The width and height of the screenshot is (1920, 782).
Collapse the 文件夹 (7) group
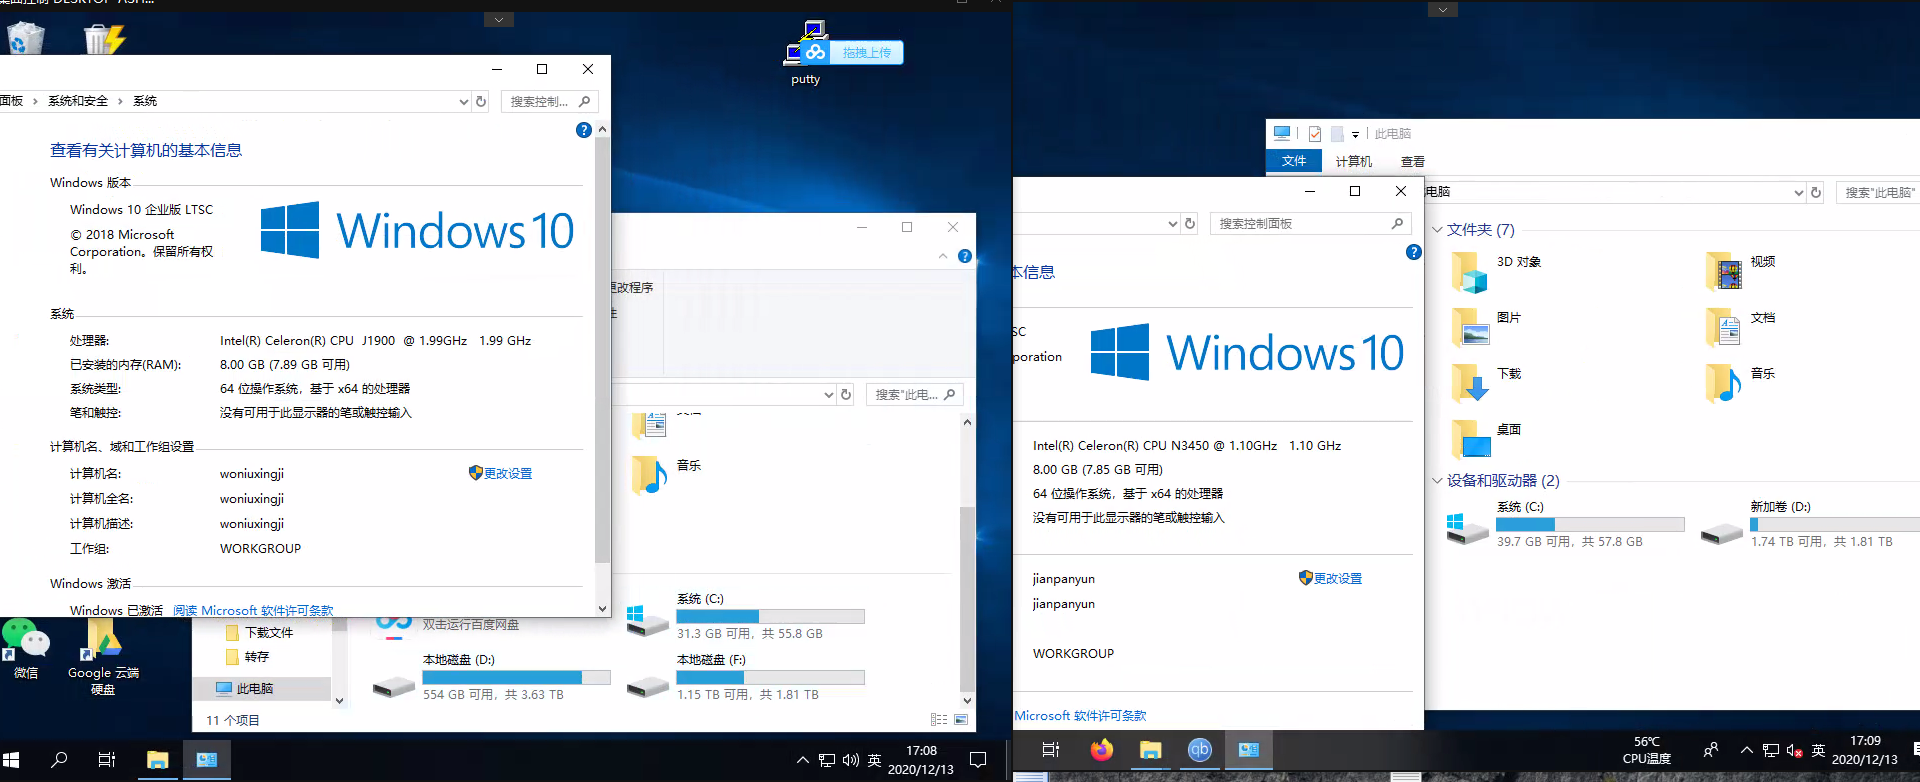pyautogui.click(x=1437, y=230)
